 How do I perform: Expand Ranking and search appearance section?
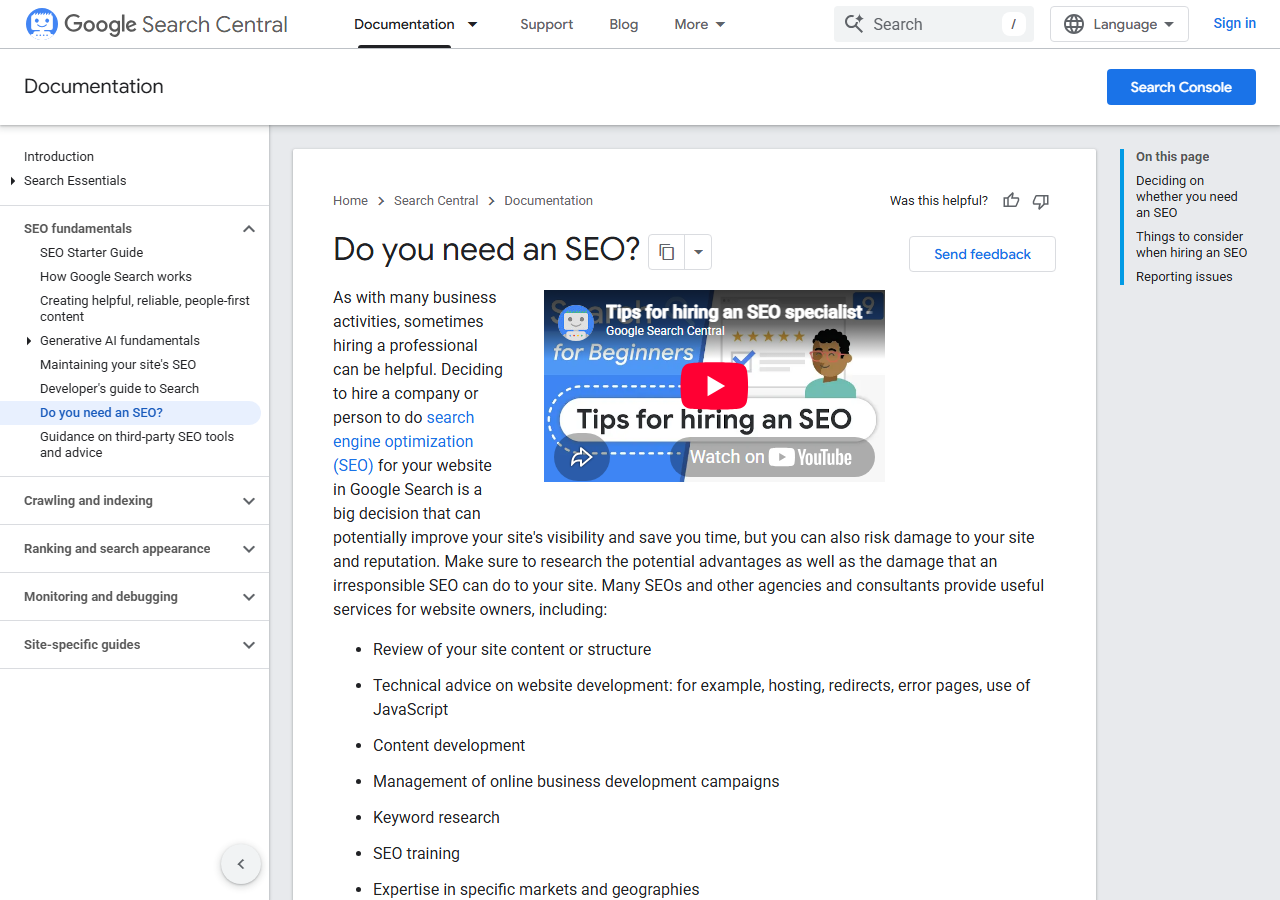(249, 549)
